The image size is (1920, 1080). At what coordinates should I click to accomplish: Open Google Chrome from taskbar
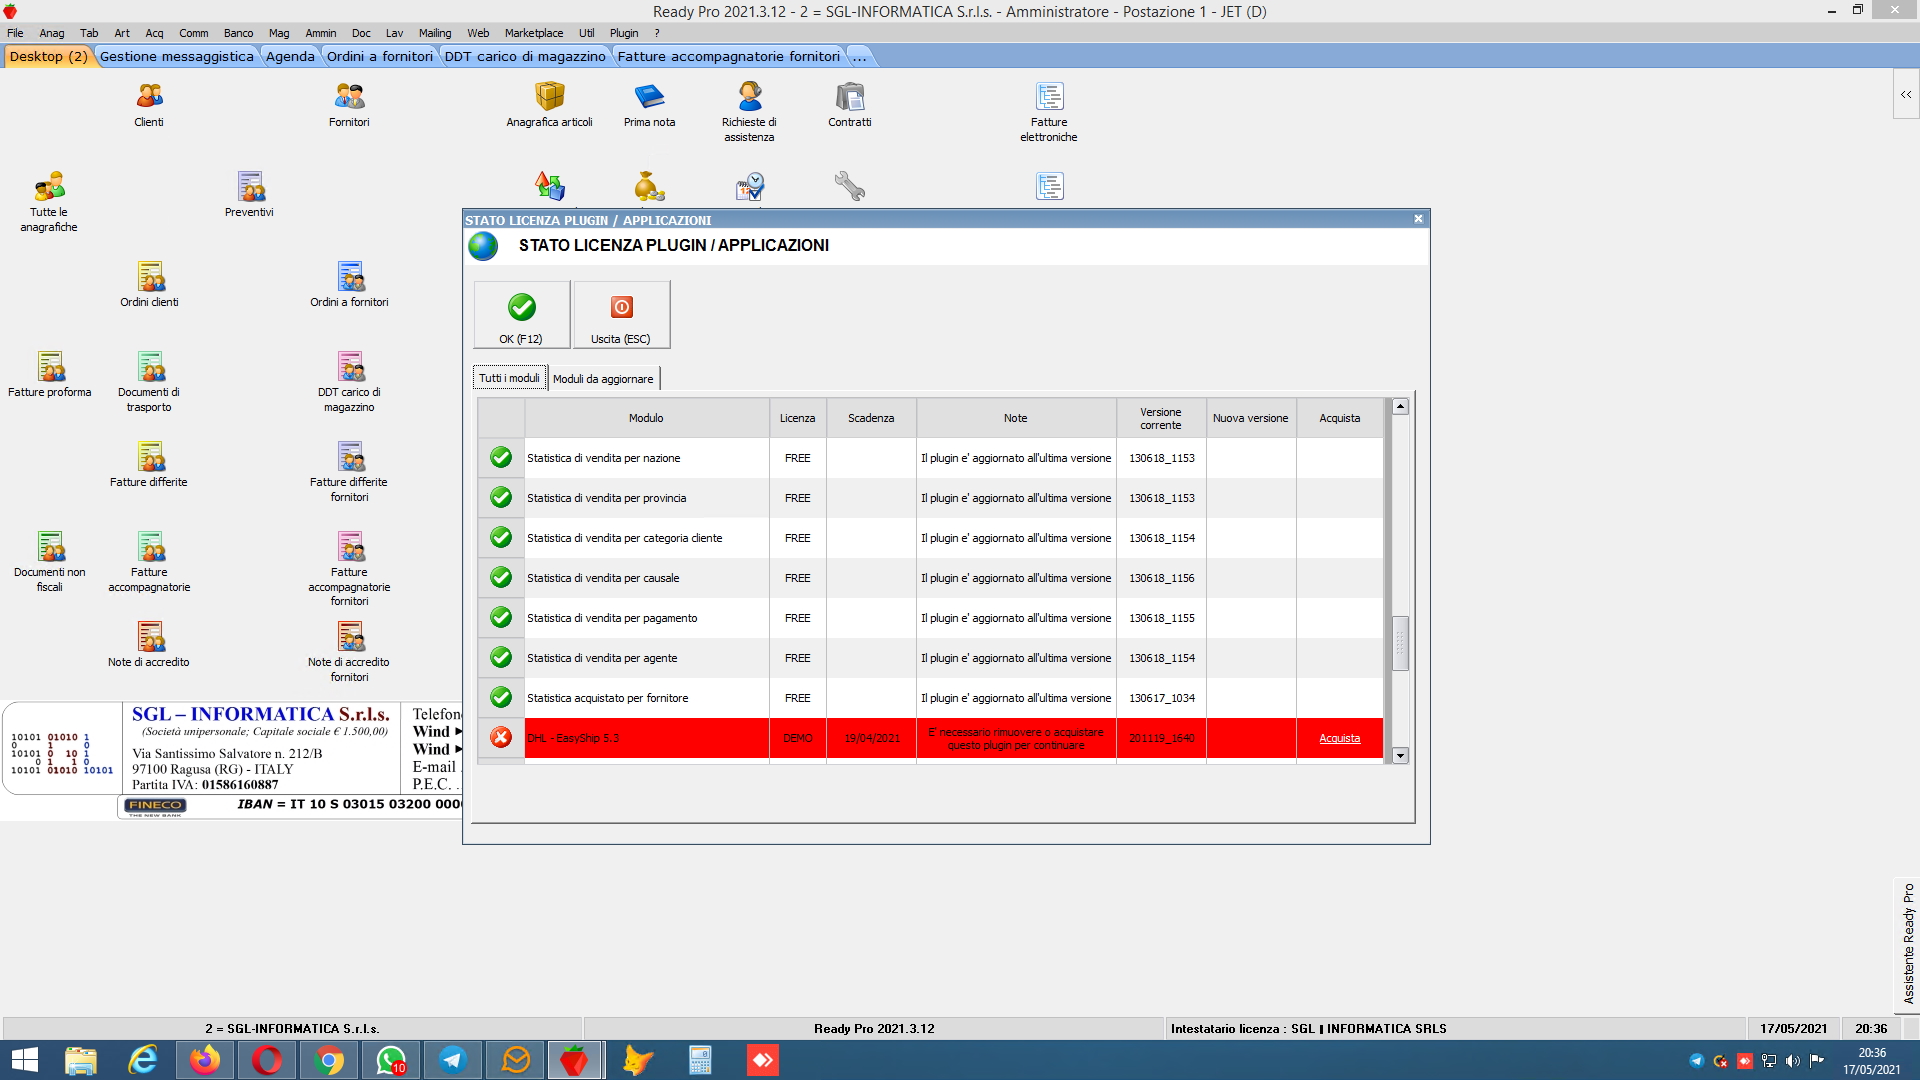pyautogui.click(x=329, y=1060)
